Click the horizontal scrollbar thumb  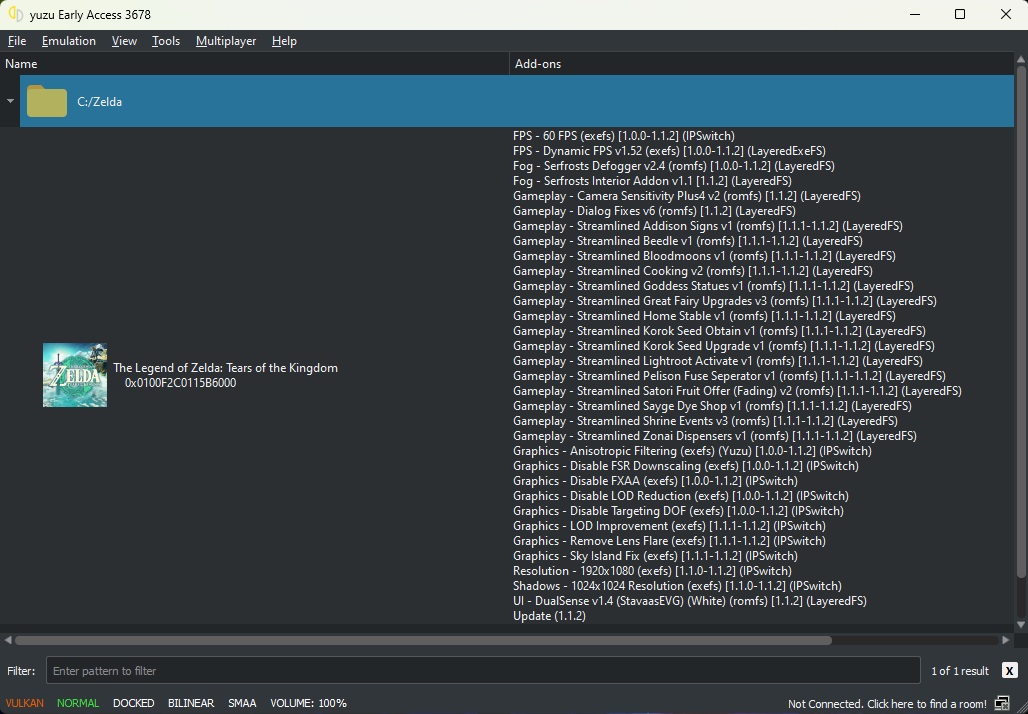click(x=423, y=640)
